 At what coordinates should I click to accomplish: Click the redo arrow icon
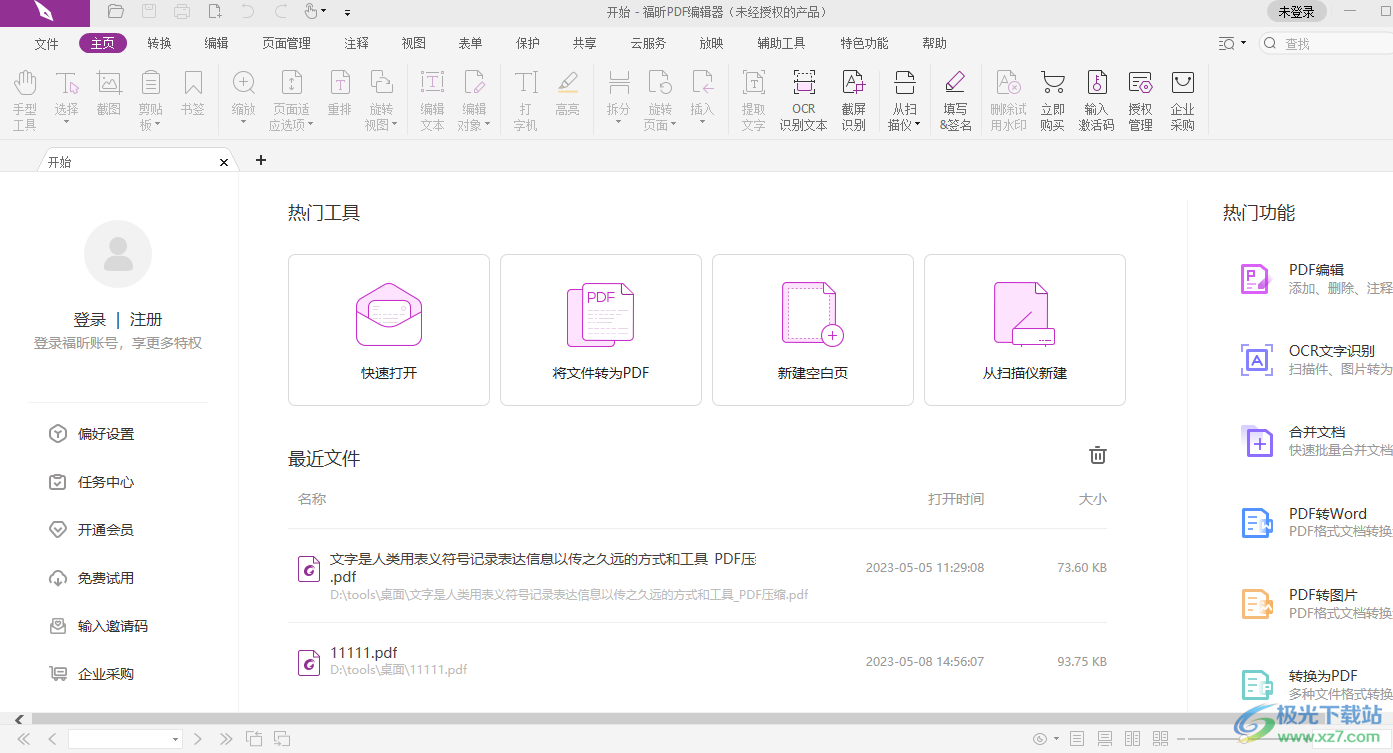pyautogui.click(x=281, y=12)
